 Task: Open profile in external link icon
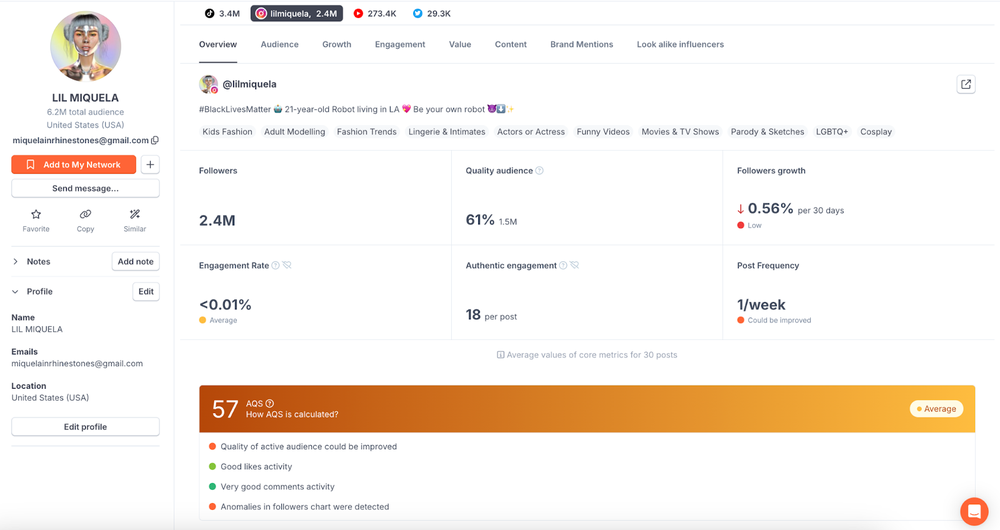(x=966, y=84)
